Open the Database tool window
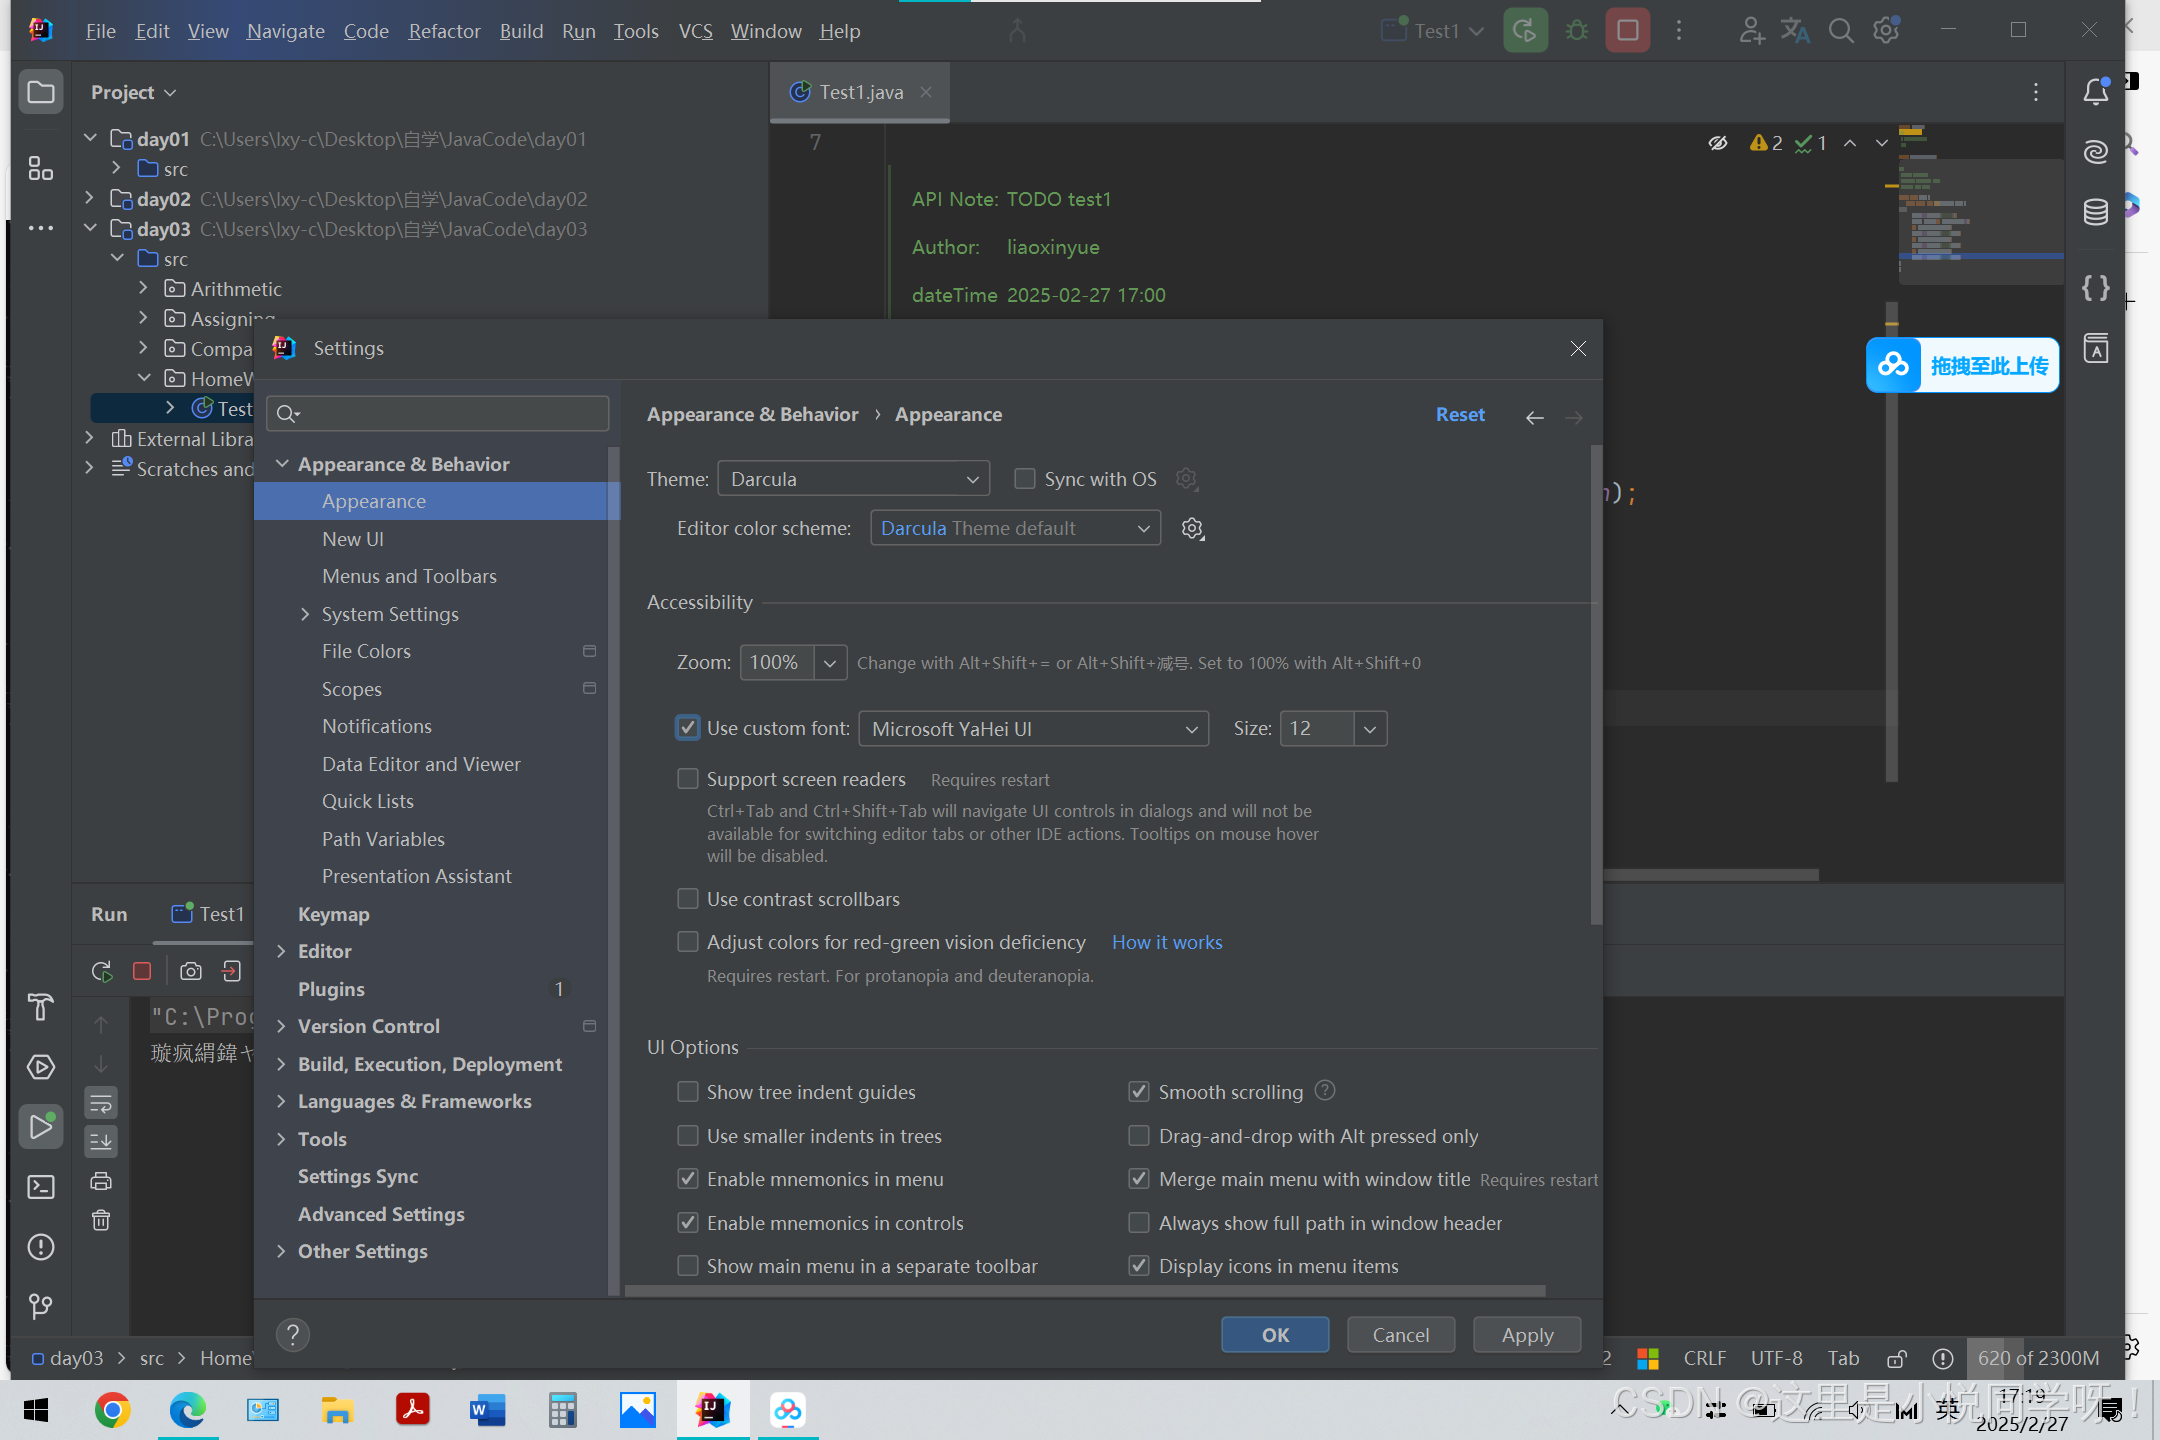Image resolution: width=2160 pixels, height=1440 pixels. pyautogui.click(x=2096, y=212)
